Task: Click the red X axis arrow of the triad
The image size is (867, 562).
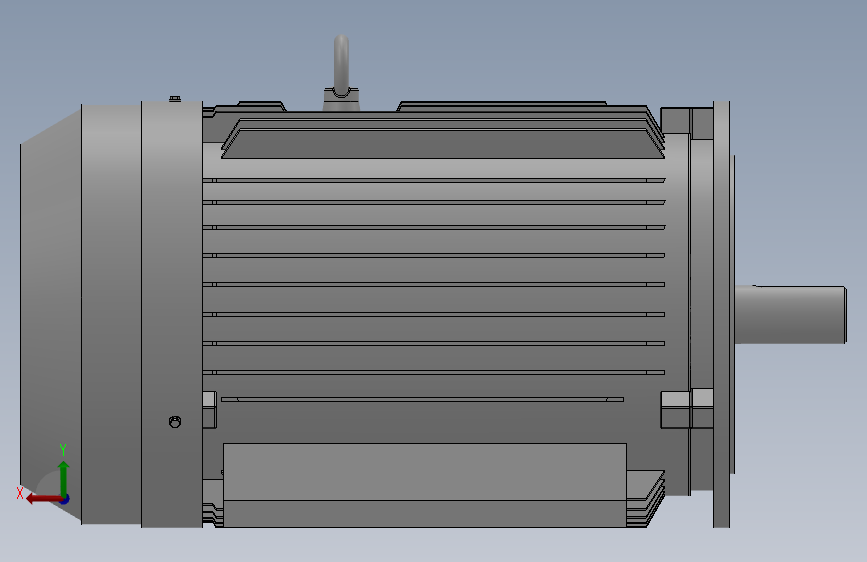Action: [44, 499]
